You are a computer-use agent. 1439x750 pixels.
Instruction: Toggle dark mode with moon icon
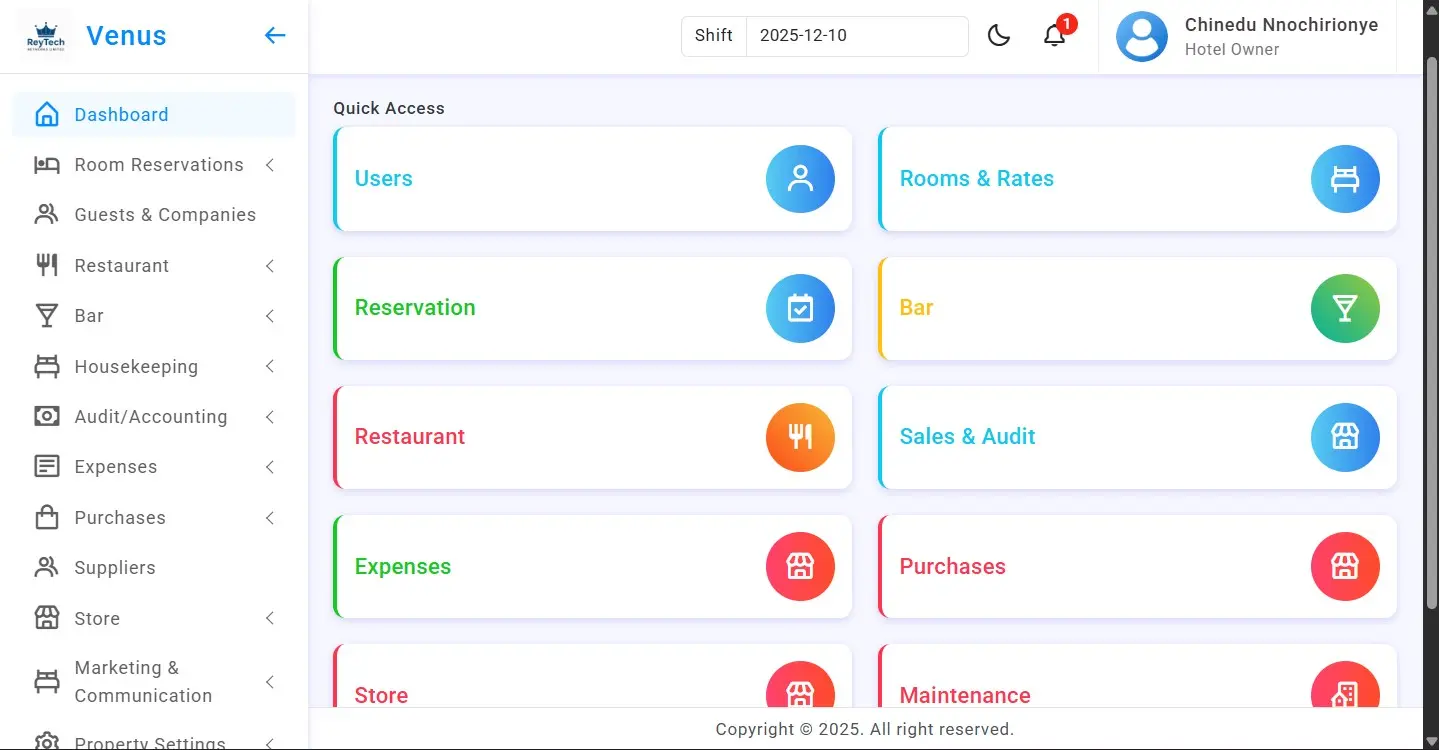pos(998,36)
